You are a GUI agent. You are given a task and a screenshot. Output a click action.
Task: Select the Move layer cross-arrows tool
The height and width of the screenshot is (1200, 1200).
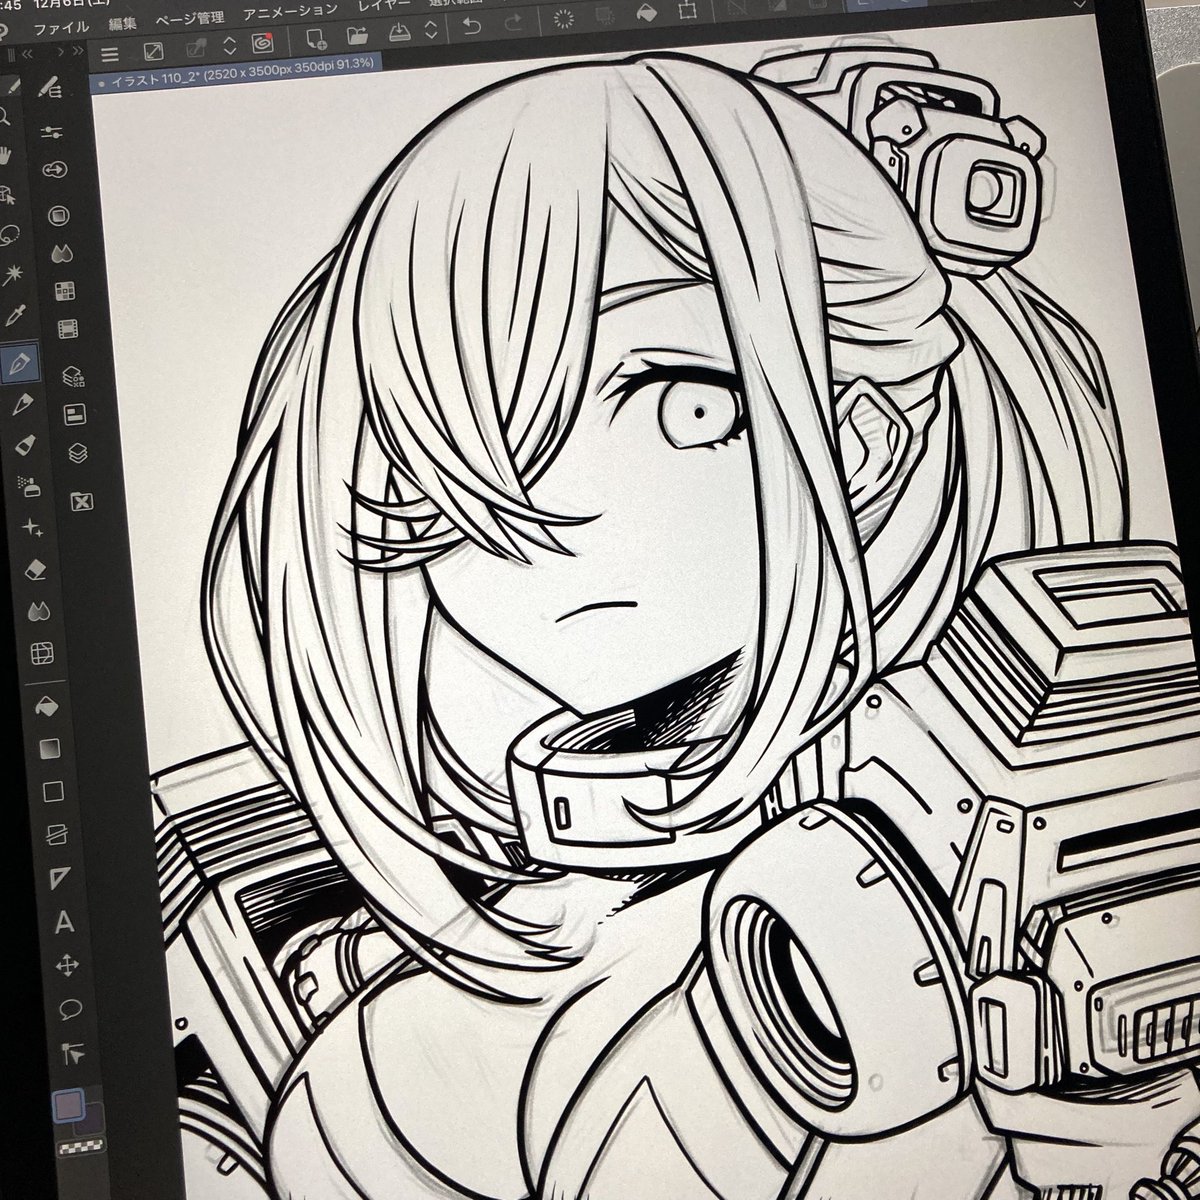(x=67, y=965)
